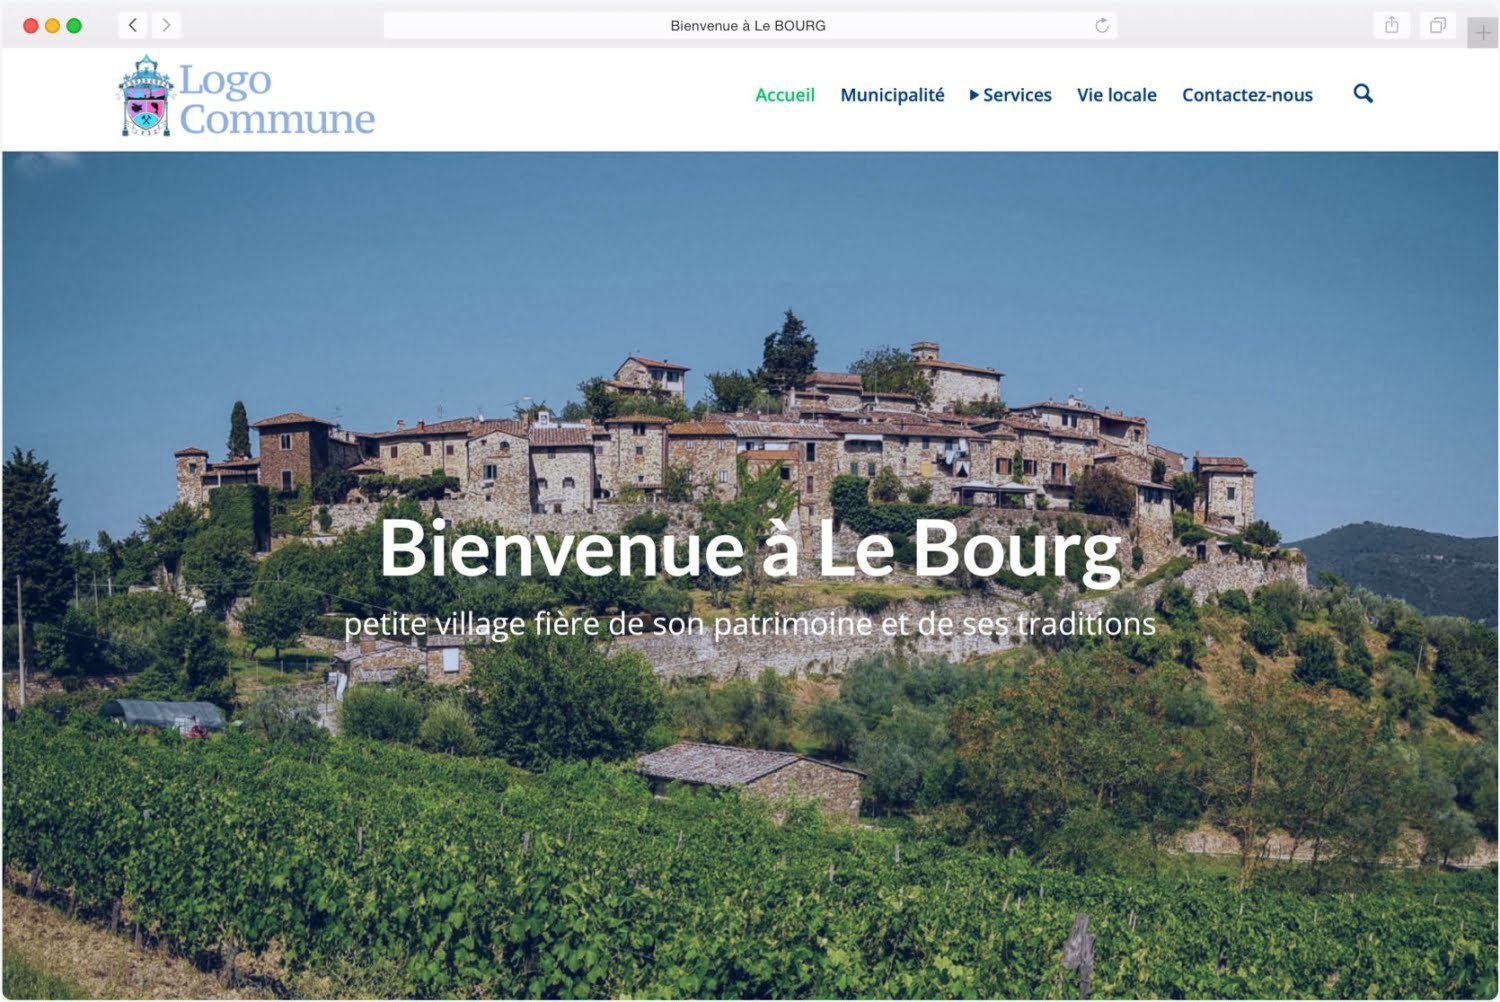Screen dimensions: 1500x1002
Task: Add a new tab with the plus button
Action: click(x=1482, y=33)
